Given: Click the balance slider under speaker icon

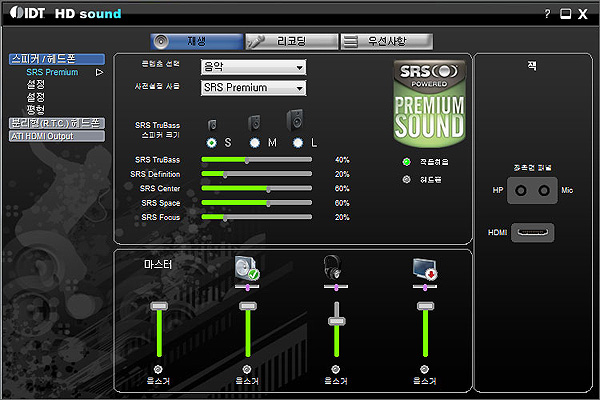Looking at the screenshot, I should (247, 287).
